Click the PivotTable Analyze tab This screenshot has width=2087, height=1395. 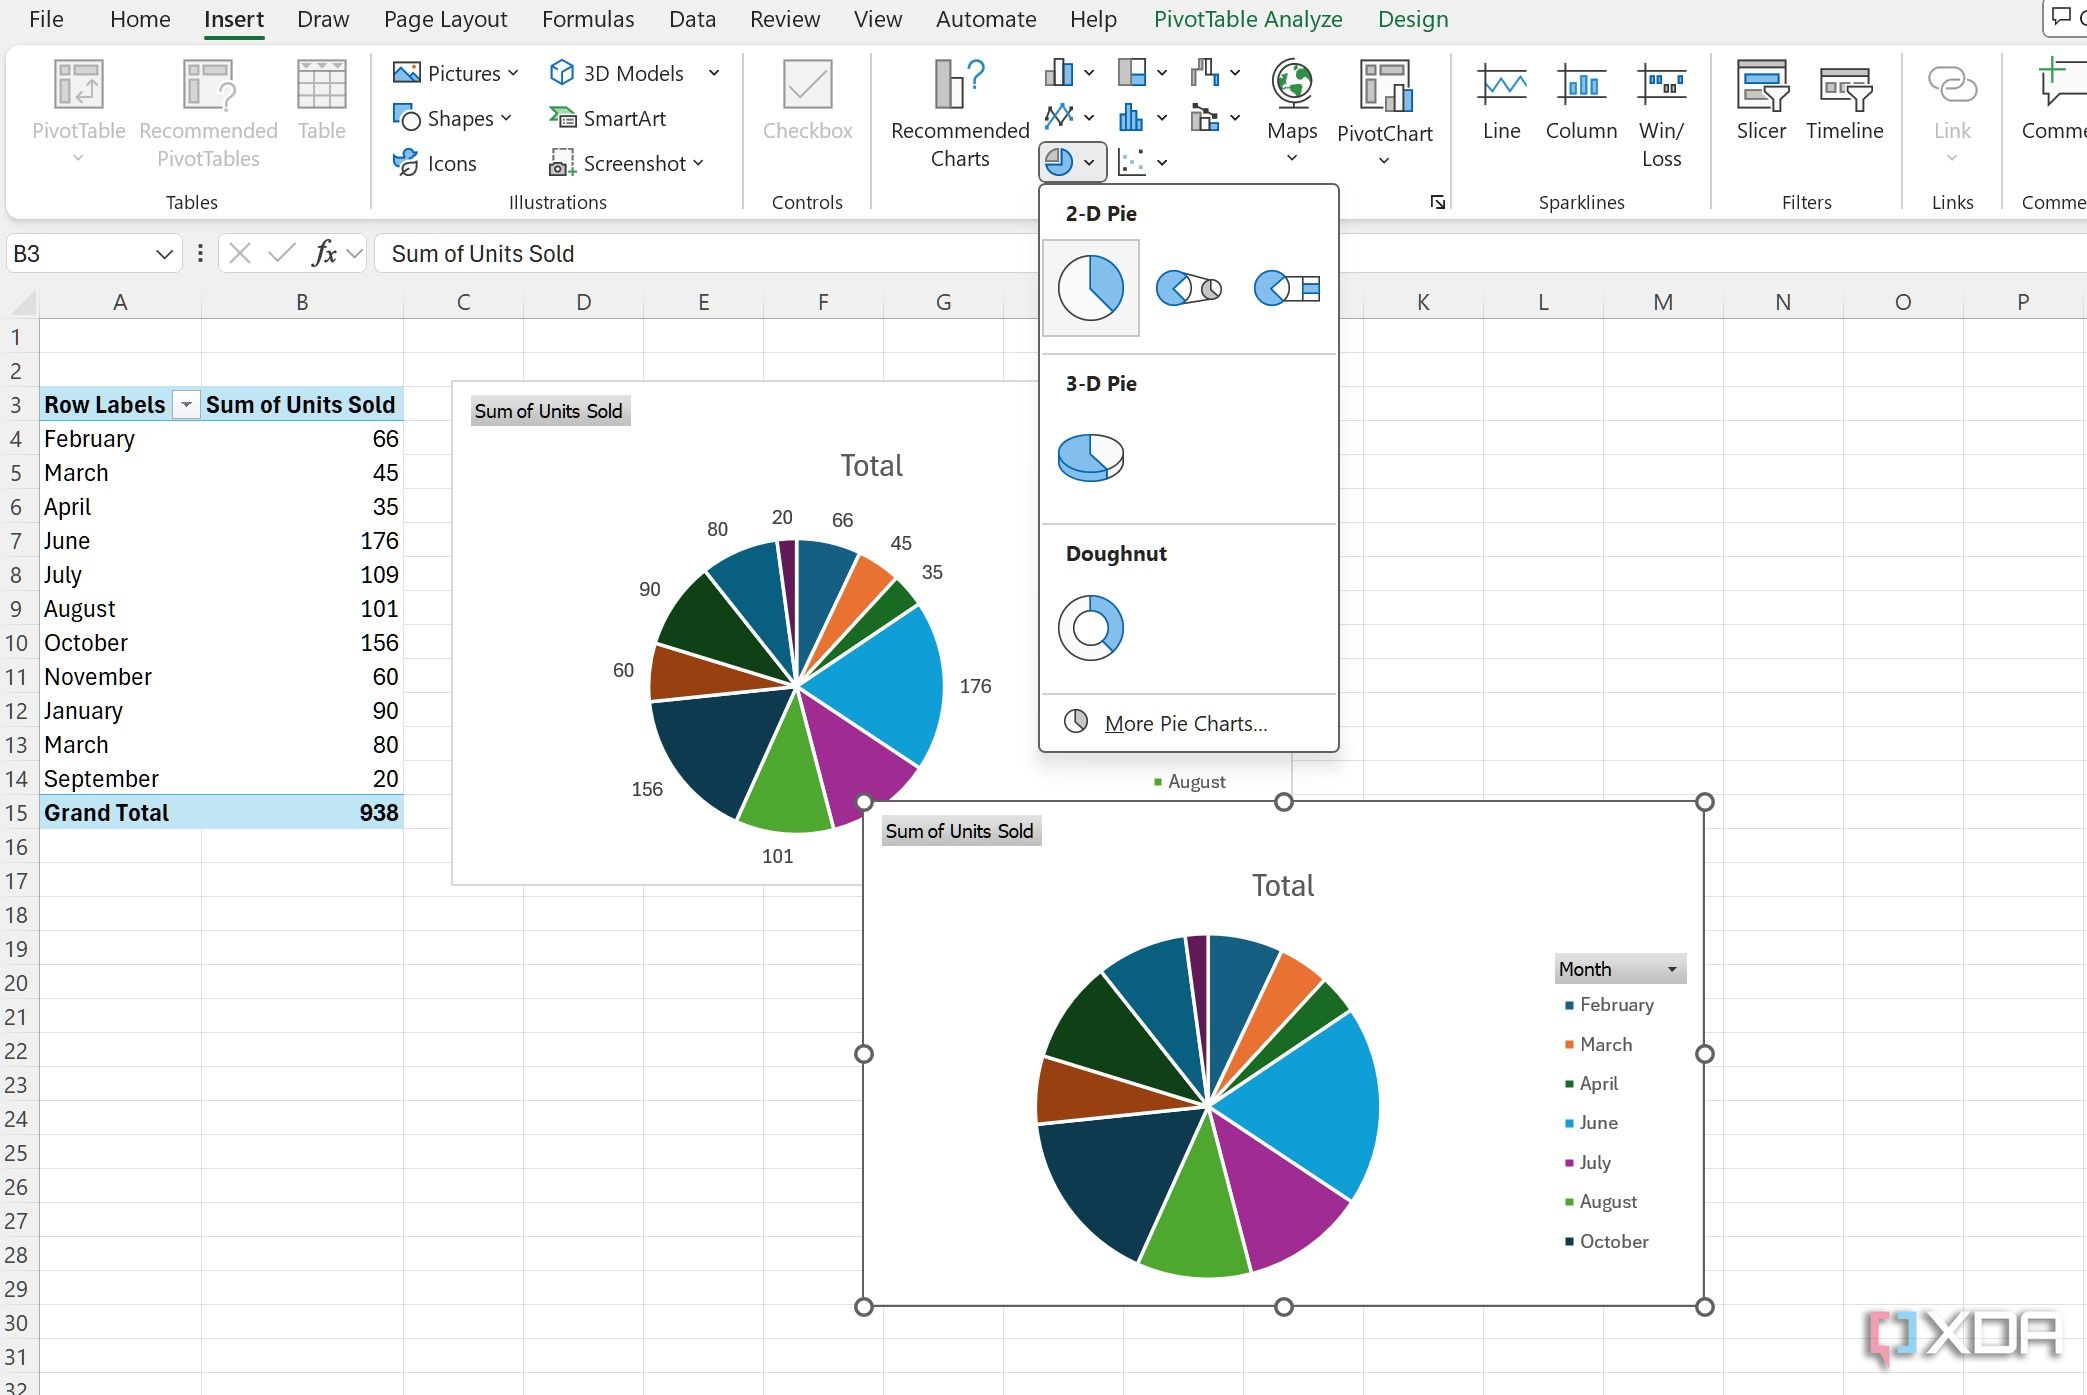point(1245,19)
